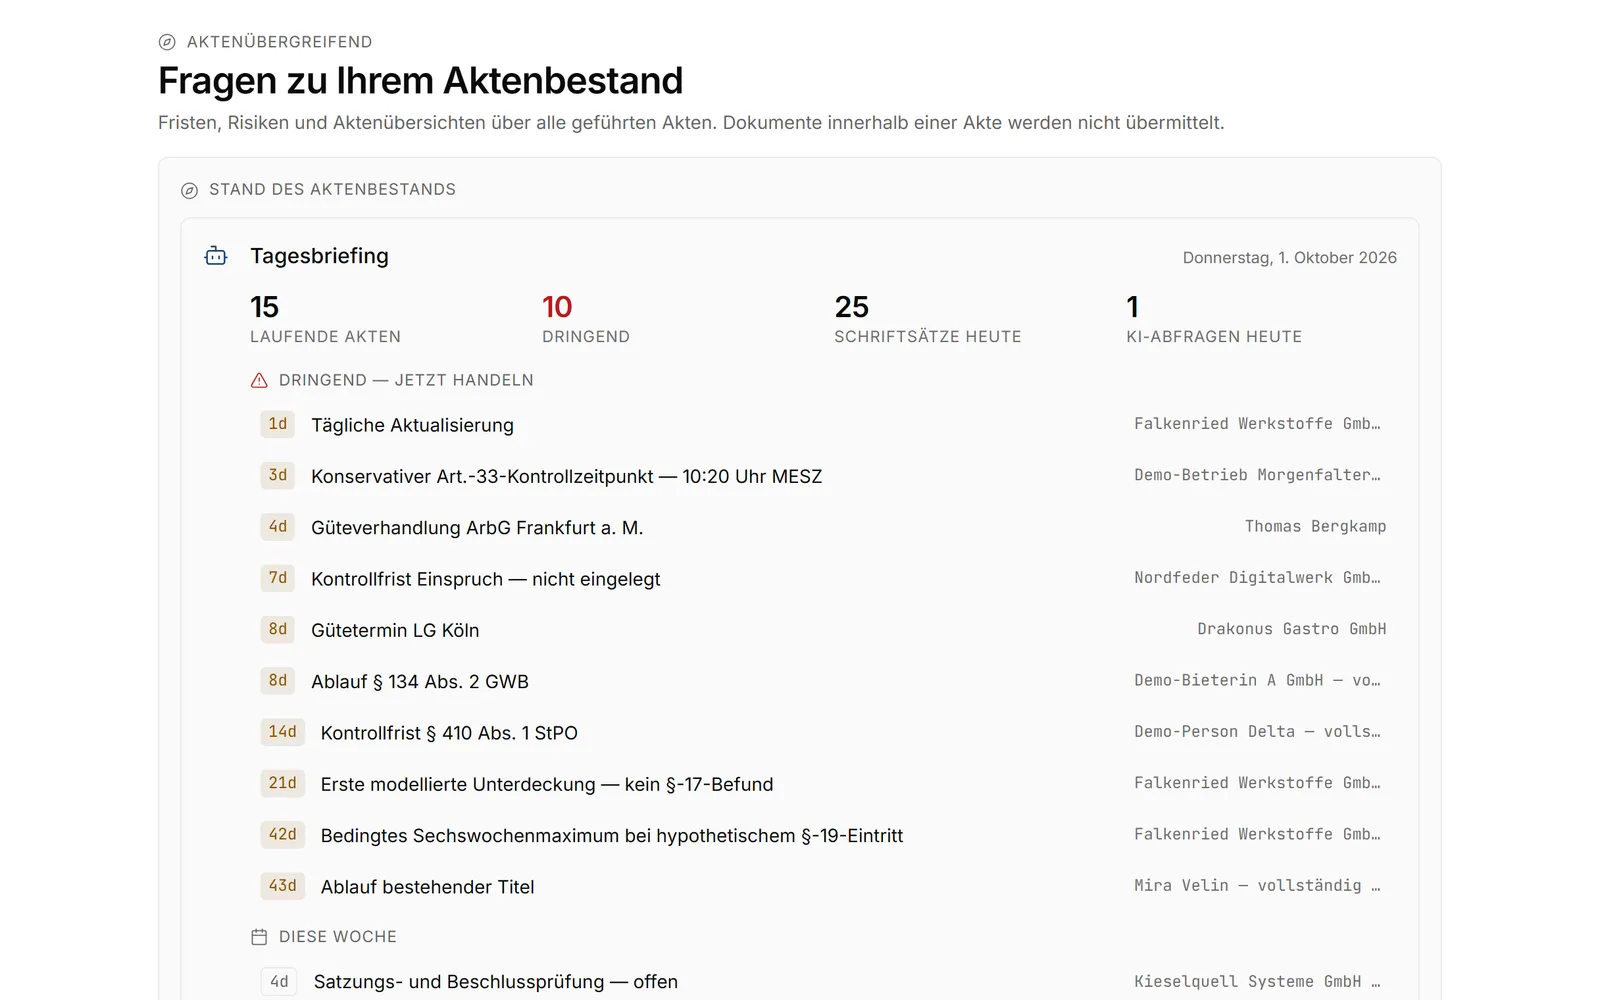Select Kontrollfrist § 410 Abs. 1 StPO
Viewport: 1600px width, 1000px height.
(823, 733)
